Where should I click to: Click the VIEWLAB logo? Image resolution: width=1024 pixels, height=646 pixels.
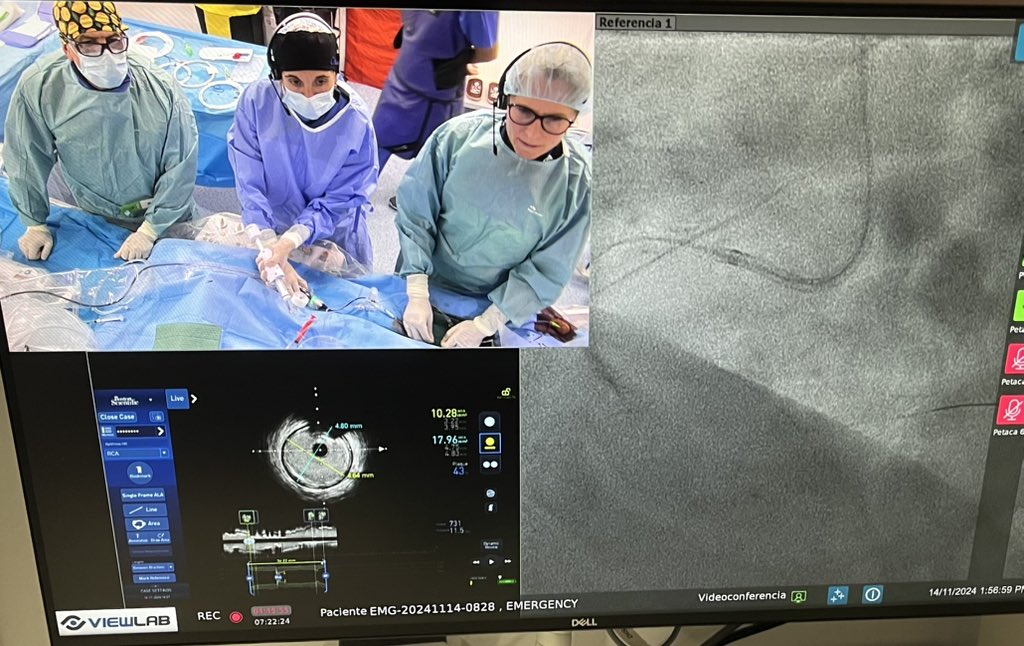(x=117, y=621)
